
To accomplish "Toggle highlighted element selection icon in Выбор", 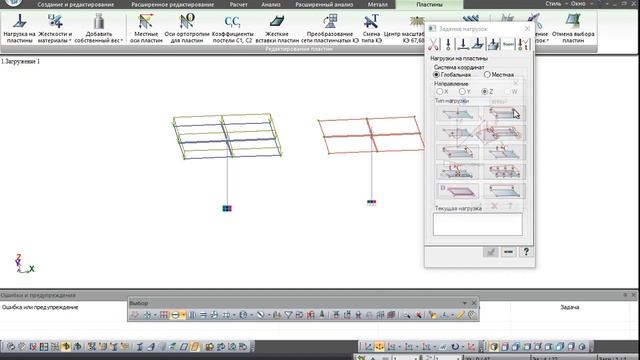I will click(x=176, y=315).
